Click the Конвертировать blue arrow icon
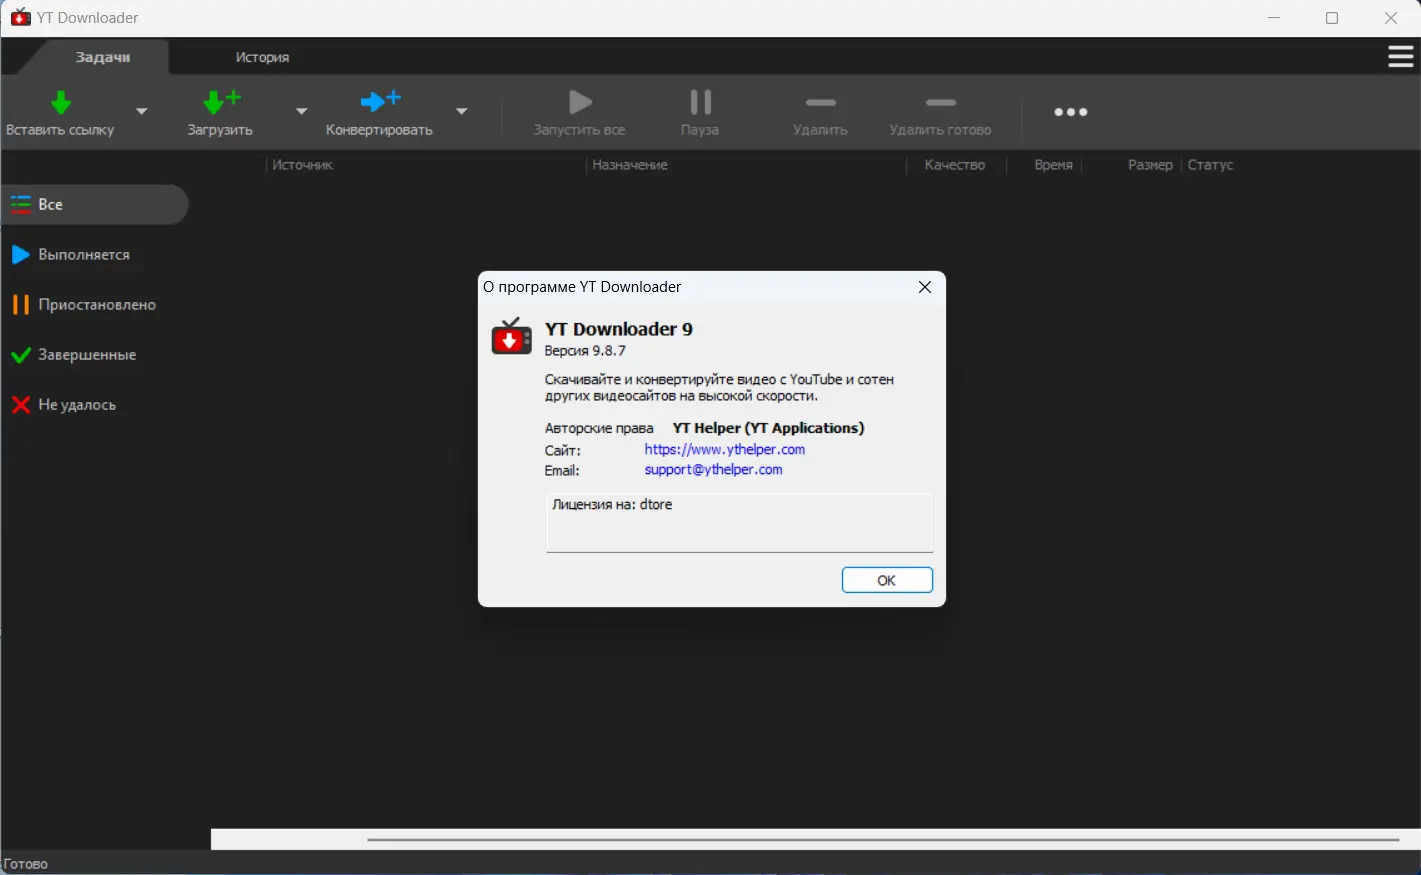The height and width of the screenshot is (875, 1421). [380, 101]
